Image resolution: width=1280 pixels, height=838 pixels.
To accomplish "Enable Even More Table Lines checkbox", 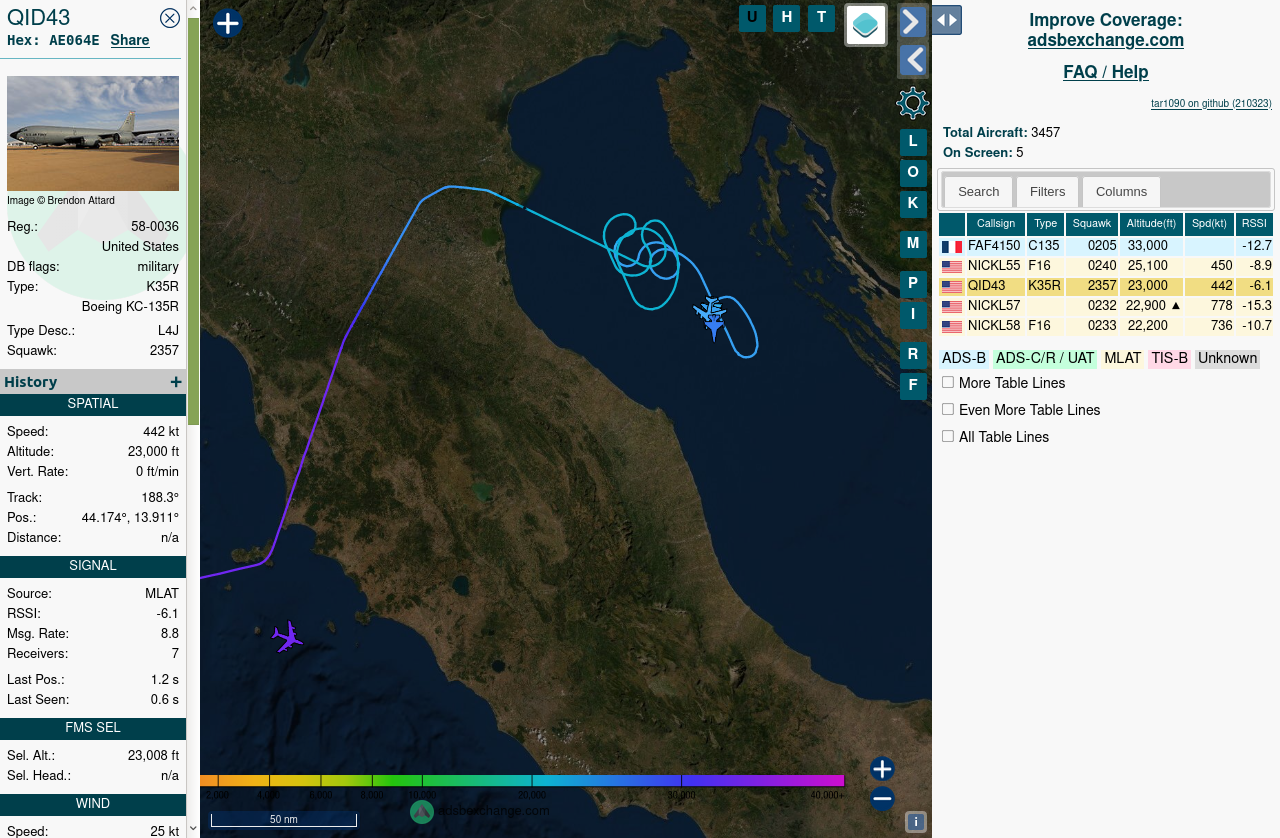I will 948,409.
